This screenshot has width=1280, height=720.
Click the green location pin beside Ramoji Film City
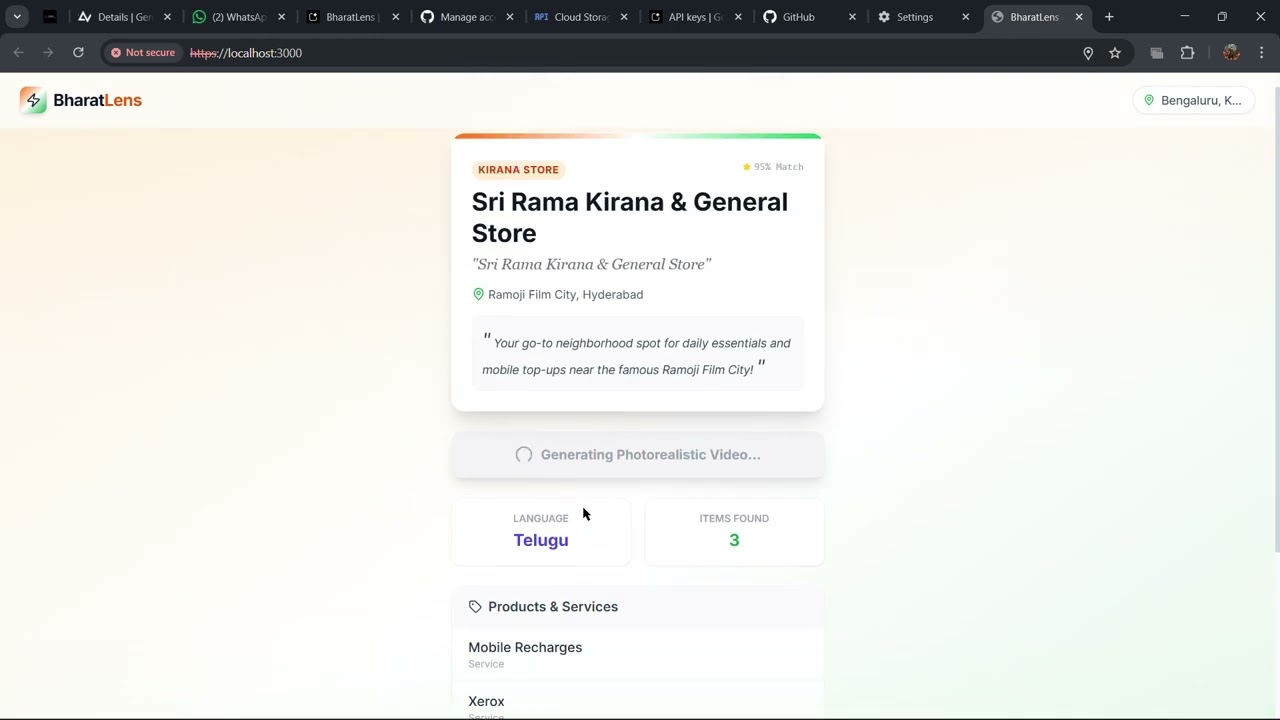(478, 294)
